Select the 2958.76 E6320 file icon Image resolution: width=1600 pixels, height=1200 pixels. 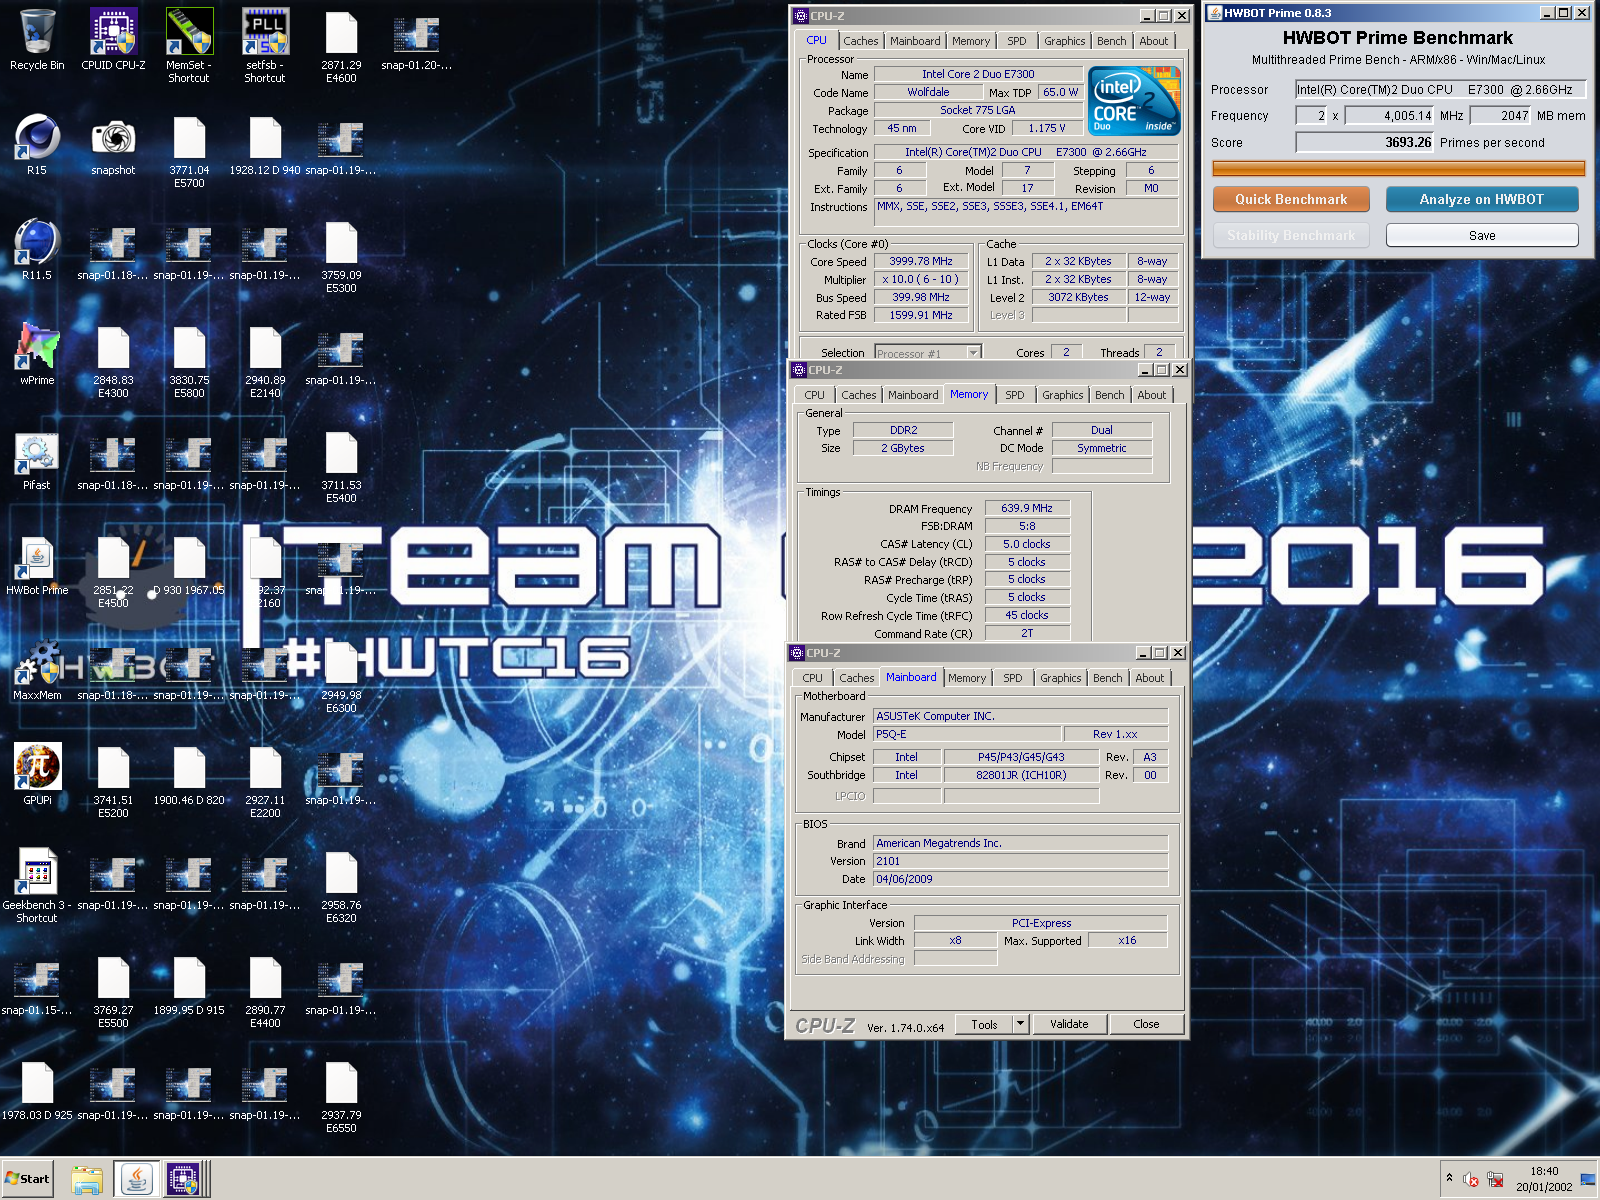point(341,886)
